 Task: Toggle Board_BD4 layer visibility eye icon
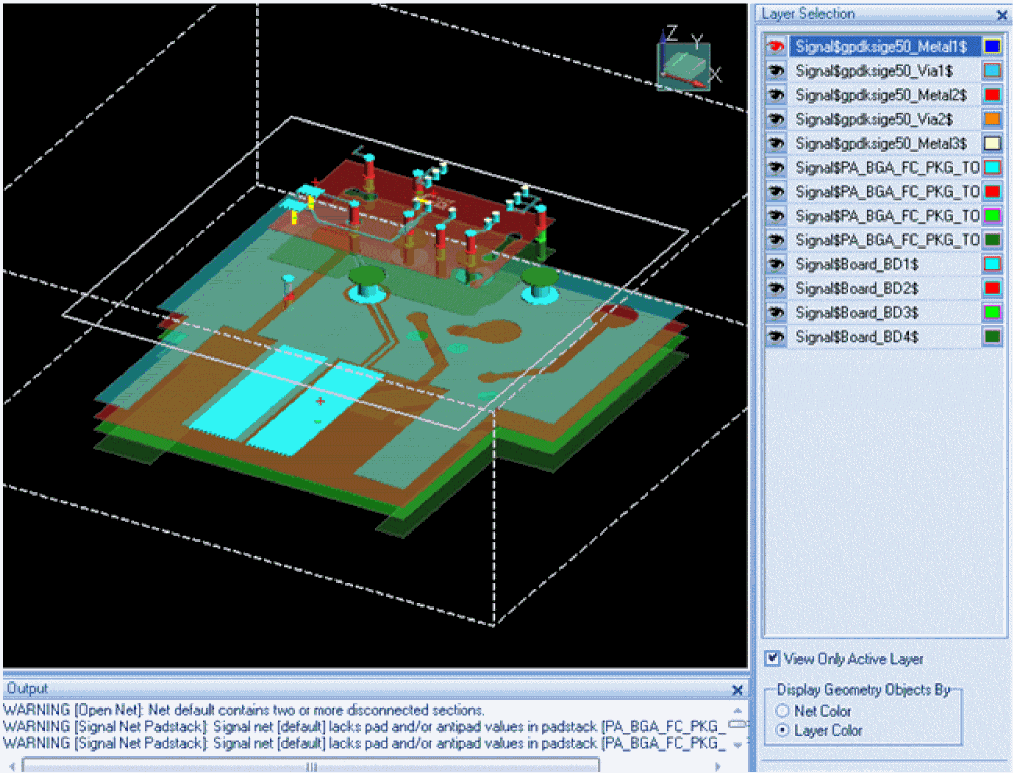(775, 337)
